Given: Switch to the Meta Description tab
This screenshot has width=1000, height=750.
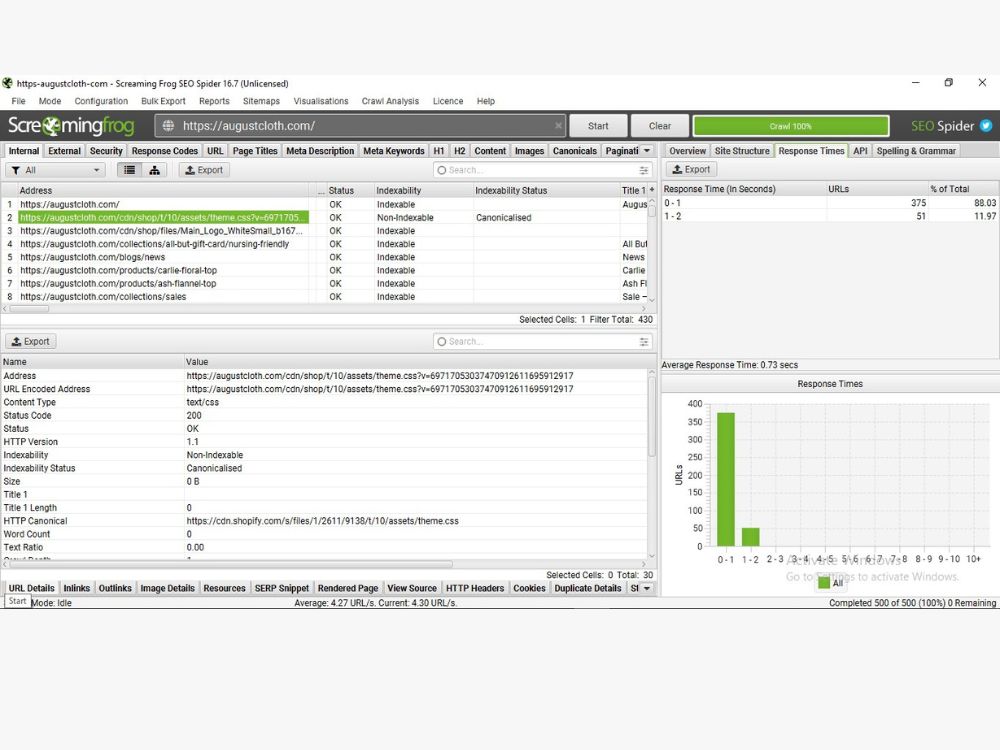Looking at the screenshot, I should 320,151.
